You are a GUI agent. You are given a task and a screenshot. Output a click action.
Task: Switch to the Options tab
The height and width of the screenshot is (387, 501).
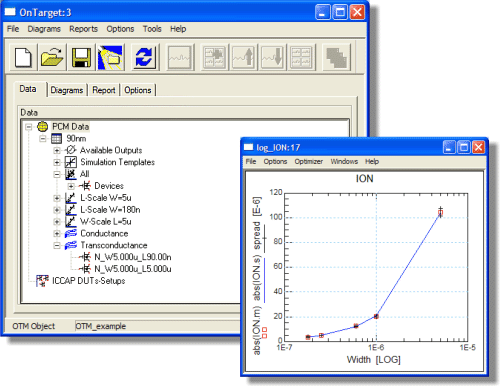point(138,90)
